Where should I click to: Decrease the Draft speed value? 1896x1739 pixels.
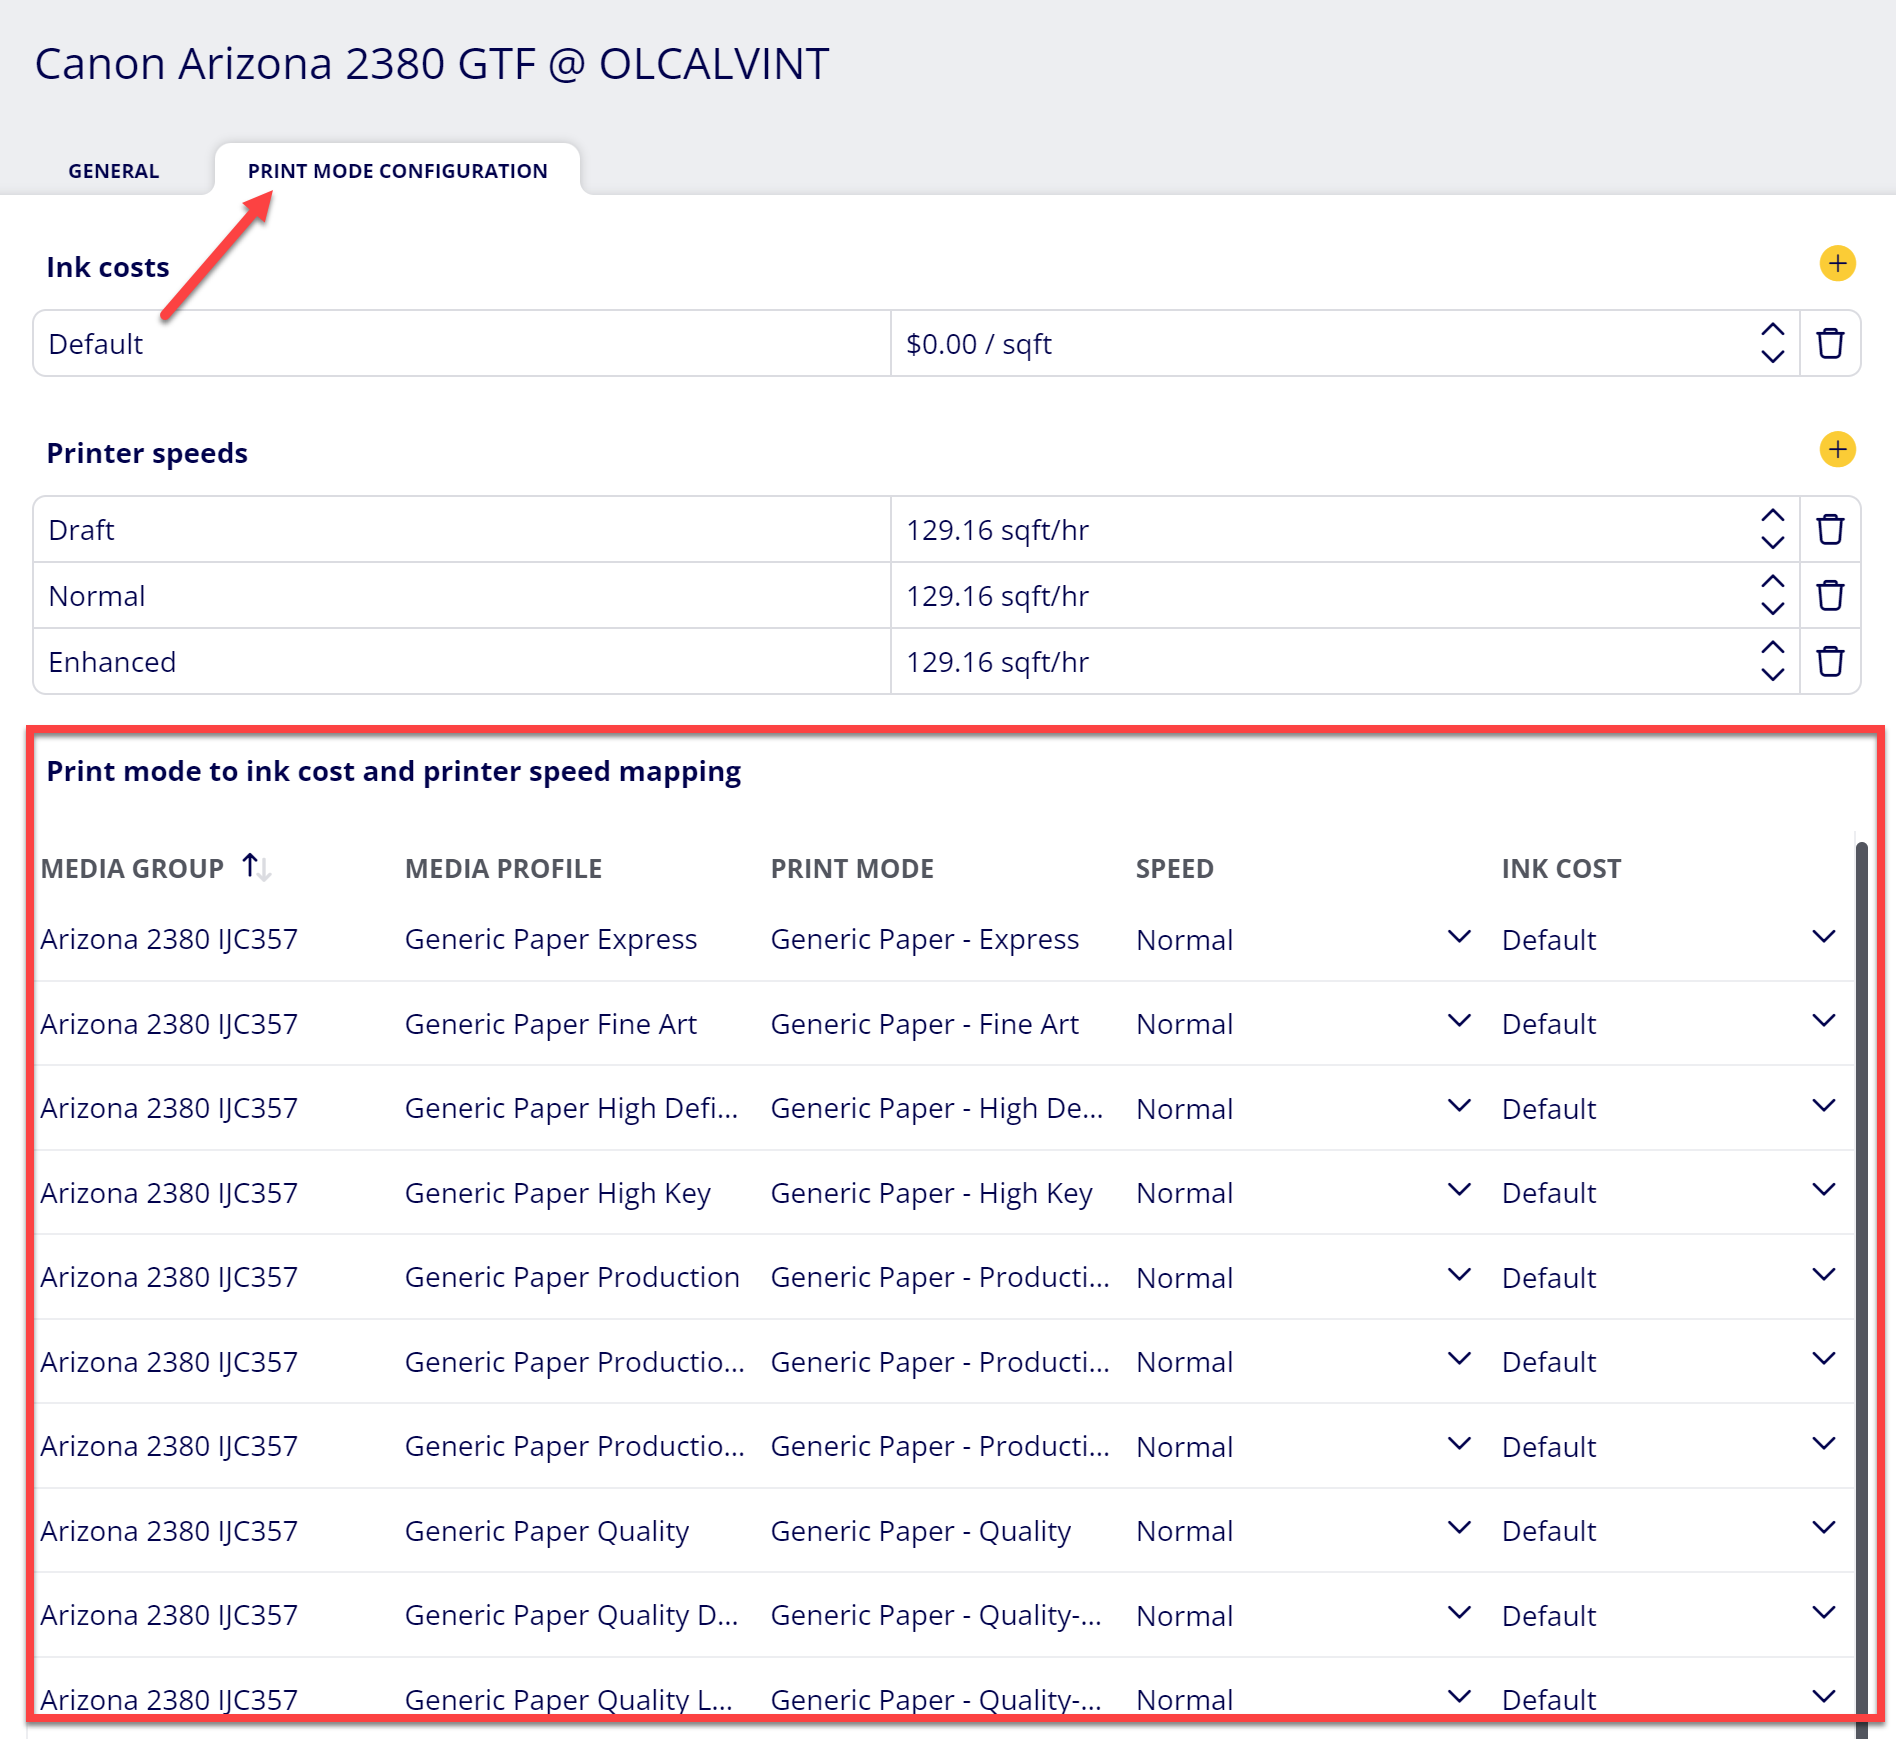coord(1772,542)
